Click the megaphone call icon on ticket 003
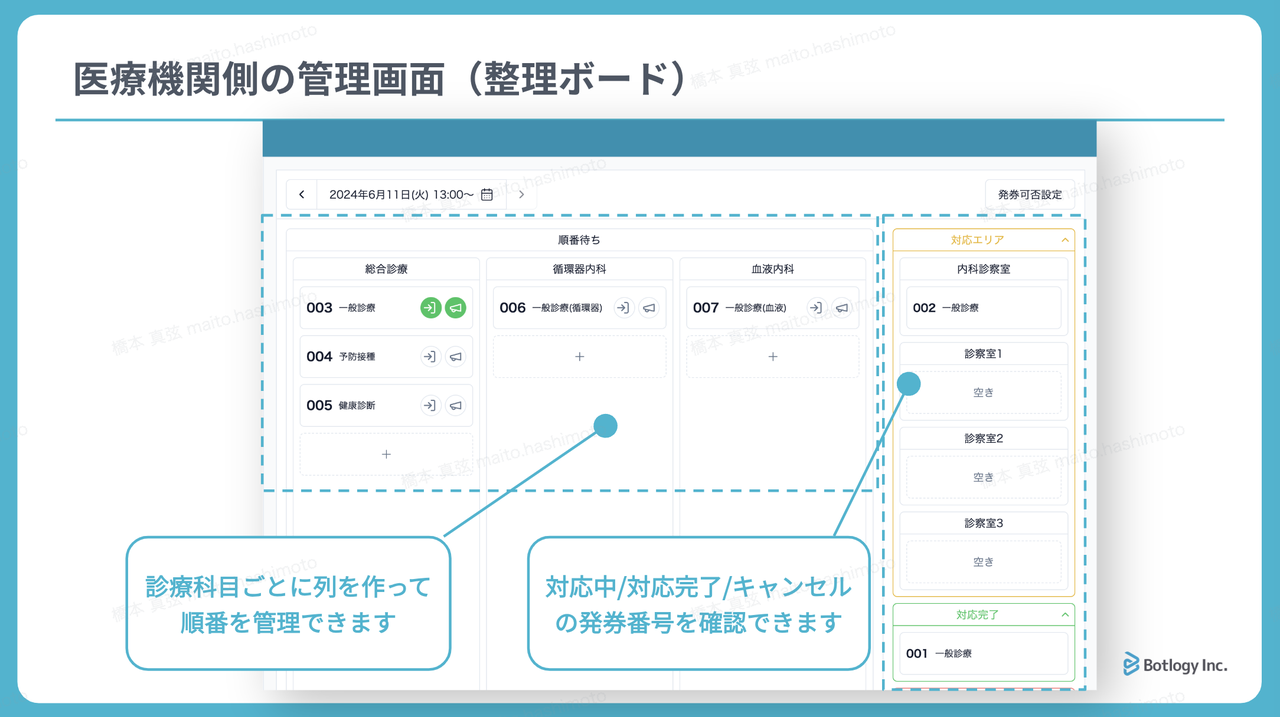Screen dimensions: 1280x717 click(454, 307)
